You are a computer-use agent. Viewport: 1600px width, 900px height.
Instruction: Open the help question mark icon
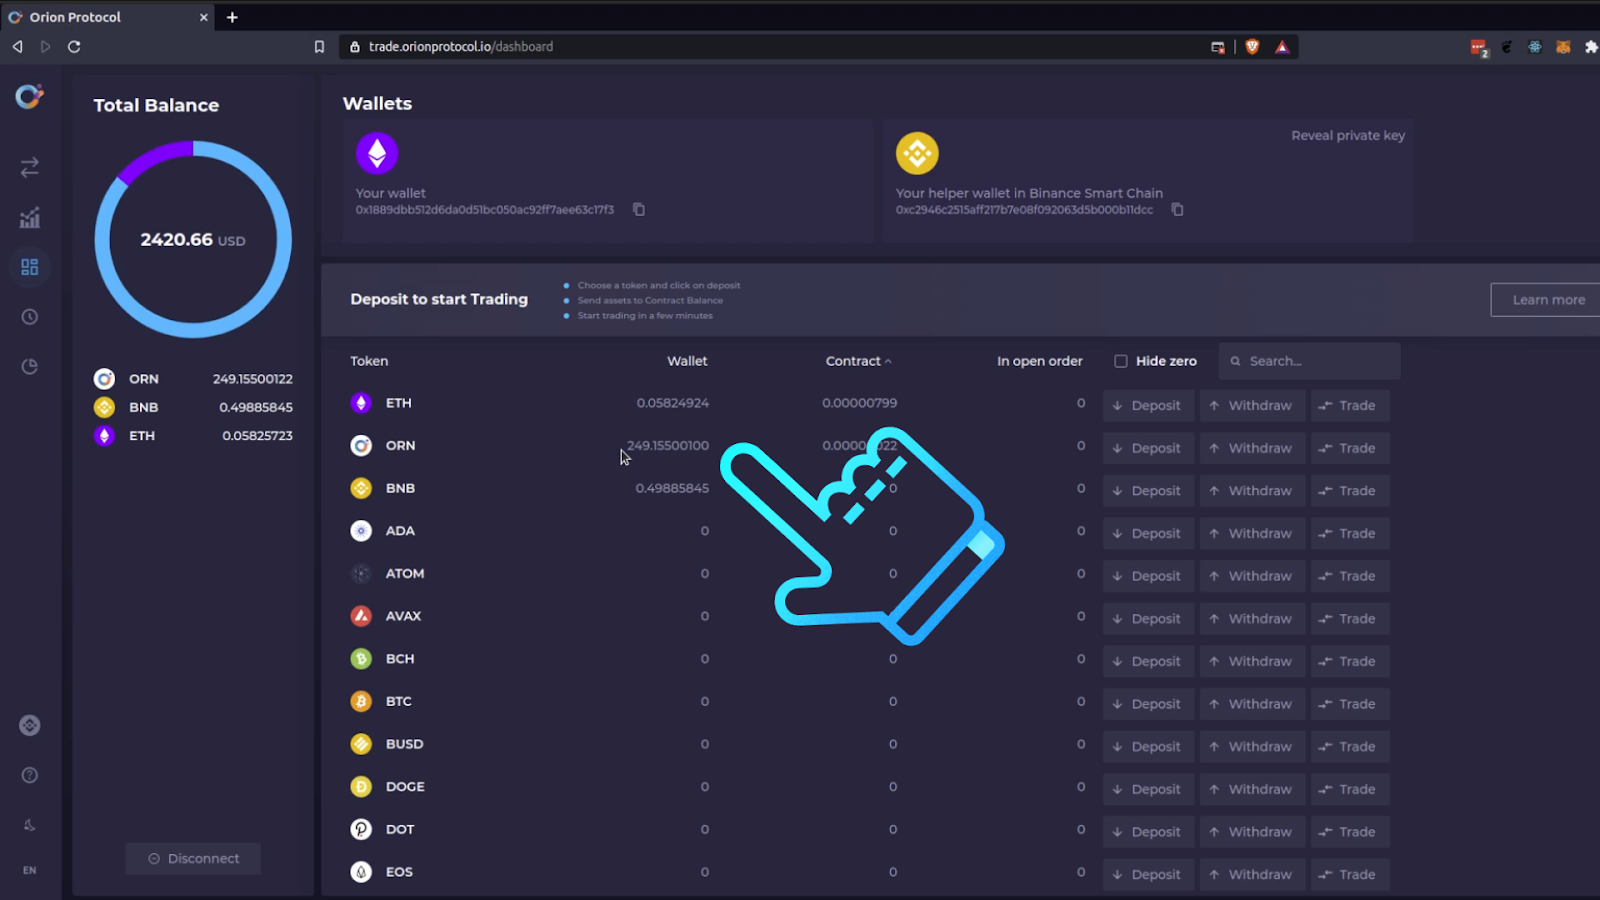click(30, 775)
